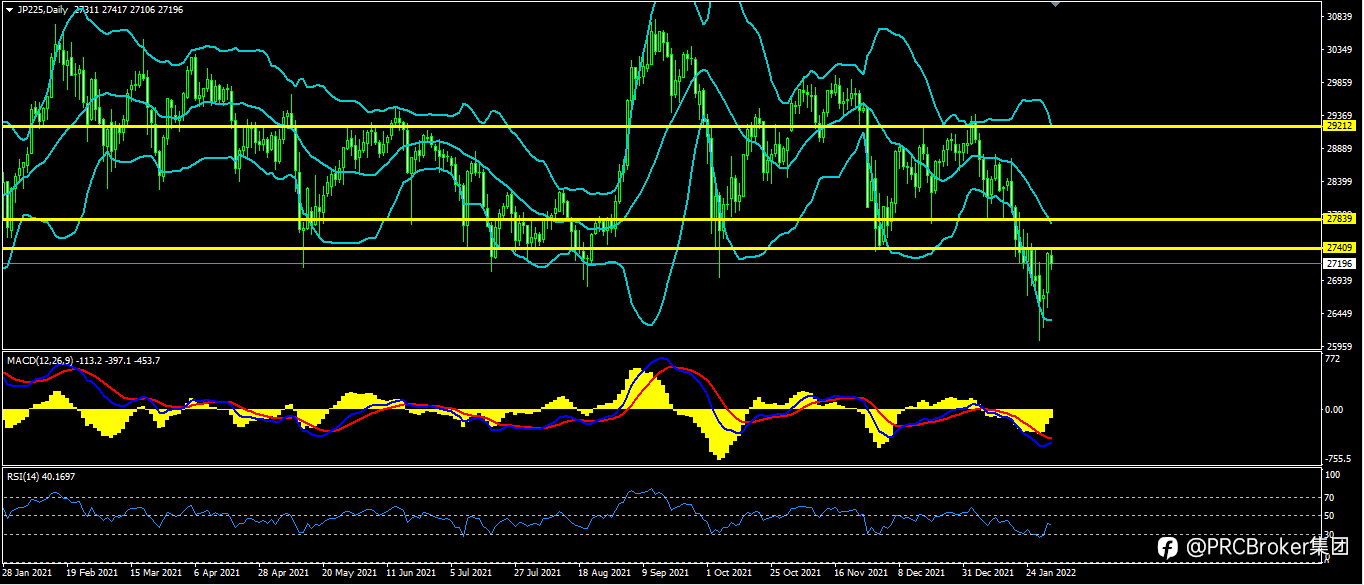Click the 18 Aug 2021 date label

tap(604, 574)
